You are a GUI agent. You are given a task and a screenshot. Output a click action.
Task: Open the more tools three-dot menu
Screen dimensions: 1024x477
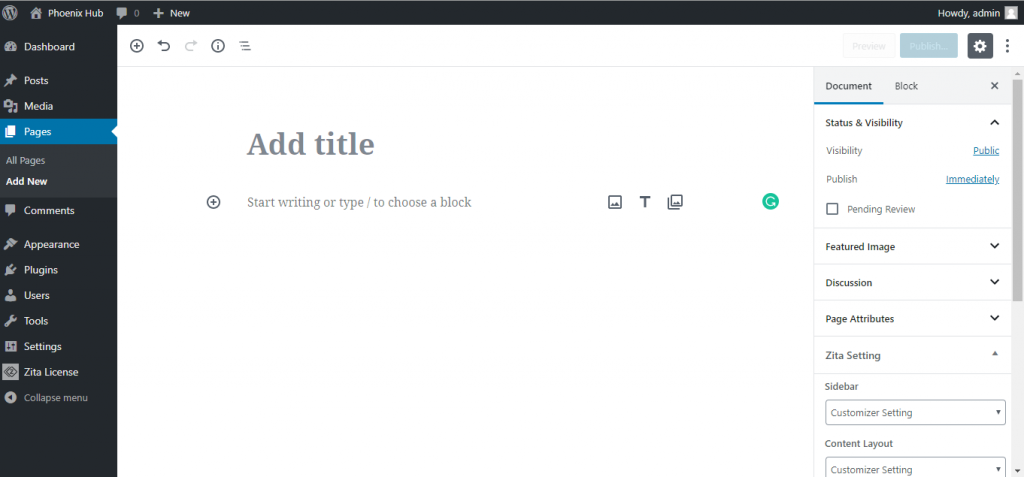tap(1007, 46)
